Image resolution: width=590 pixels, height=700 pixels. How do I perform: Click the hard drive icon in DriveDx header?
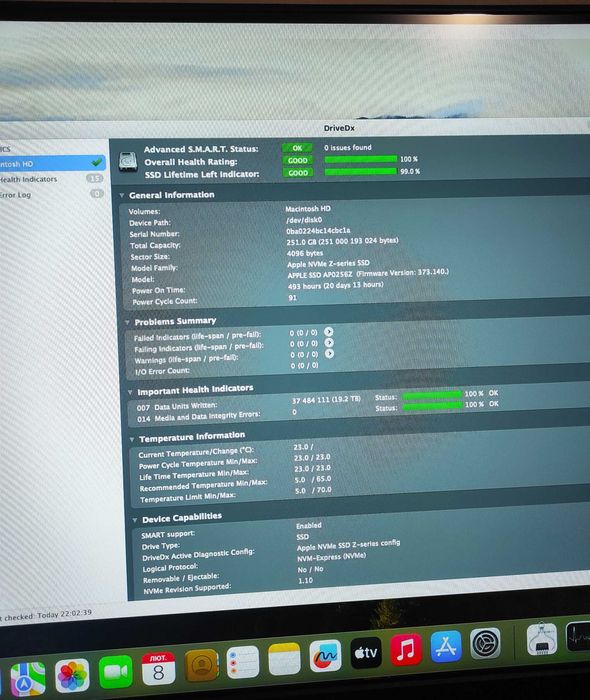coord(128,161)
